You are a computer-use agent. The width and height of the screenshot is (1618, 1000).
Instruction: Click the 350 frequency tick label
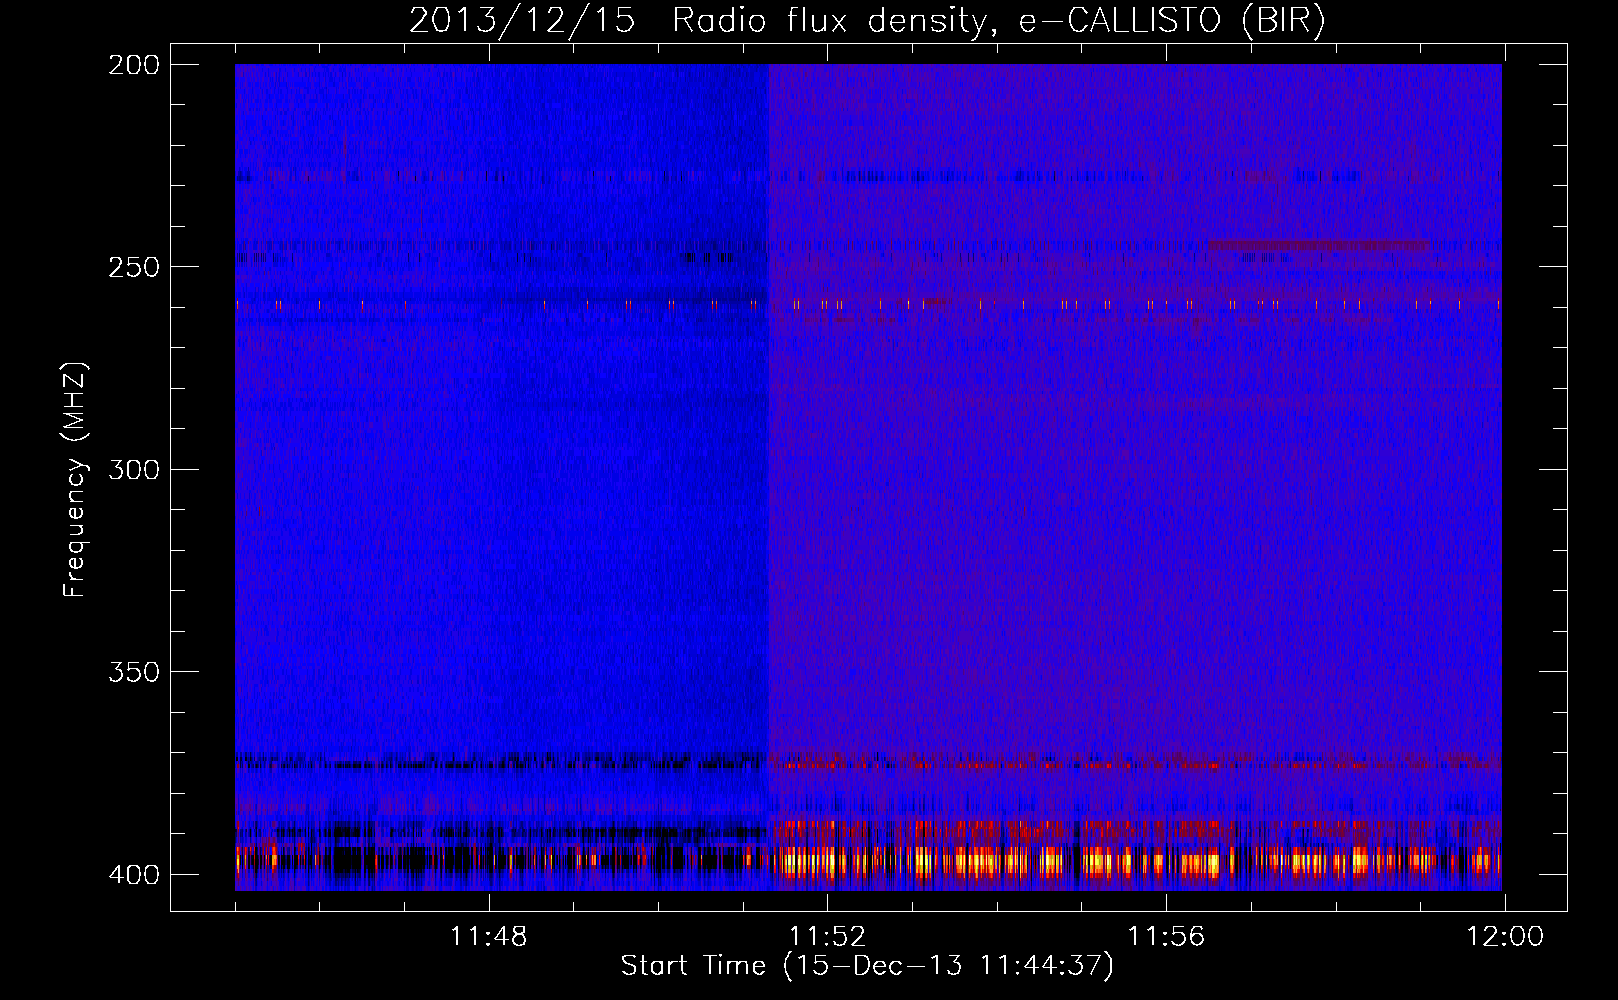pyautogui.click(x=134, y=671)
